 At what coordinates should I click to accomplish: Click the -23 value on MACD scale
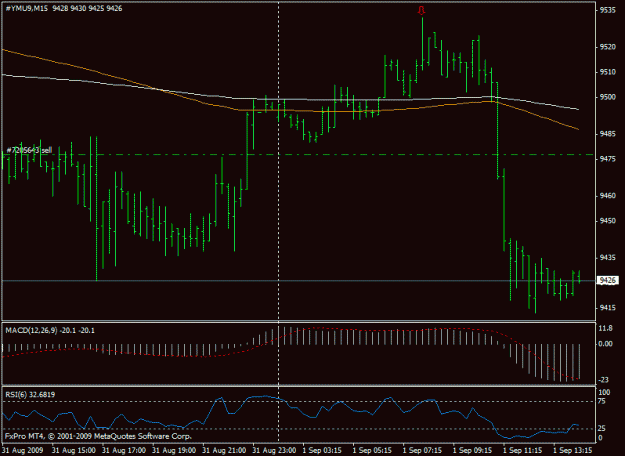pos(604,380)
